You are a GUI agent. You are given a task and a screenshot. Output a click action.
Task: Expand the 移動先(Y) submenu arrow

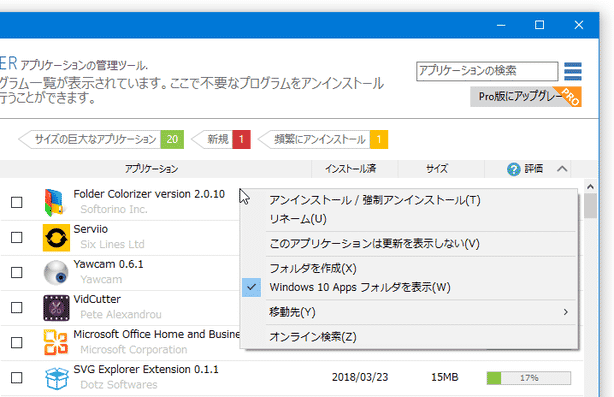(x=565, y=312)
